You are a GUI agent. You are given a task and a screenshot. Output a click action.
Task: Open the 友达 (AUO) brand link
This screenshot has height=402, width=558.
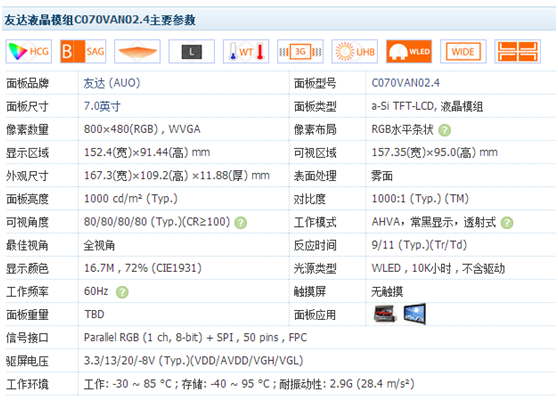(x=112, y=83)
